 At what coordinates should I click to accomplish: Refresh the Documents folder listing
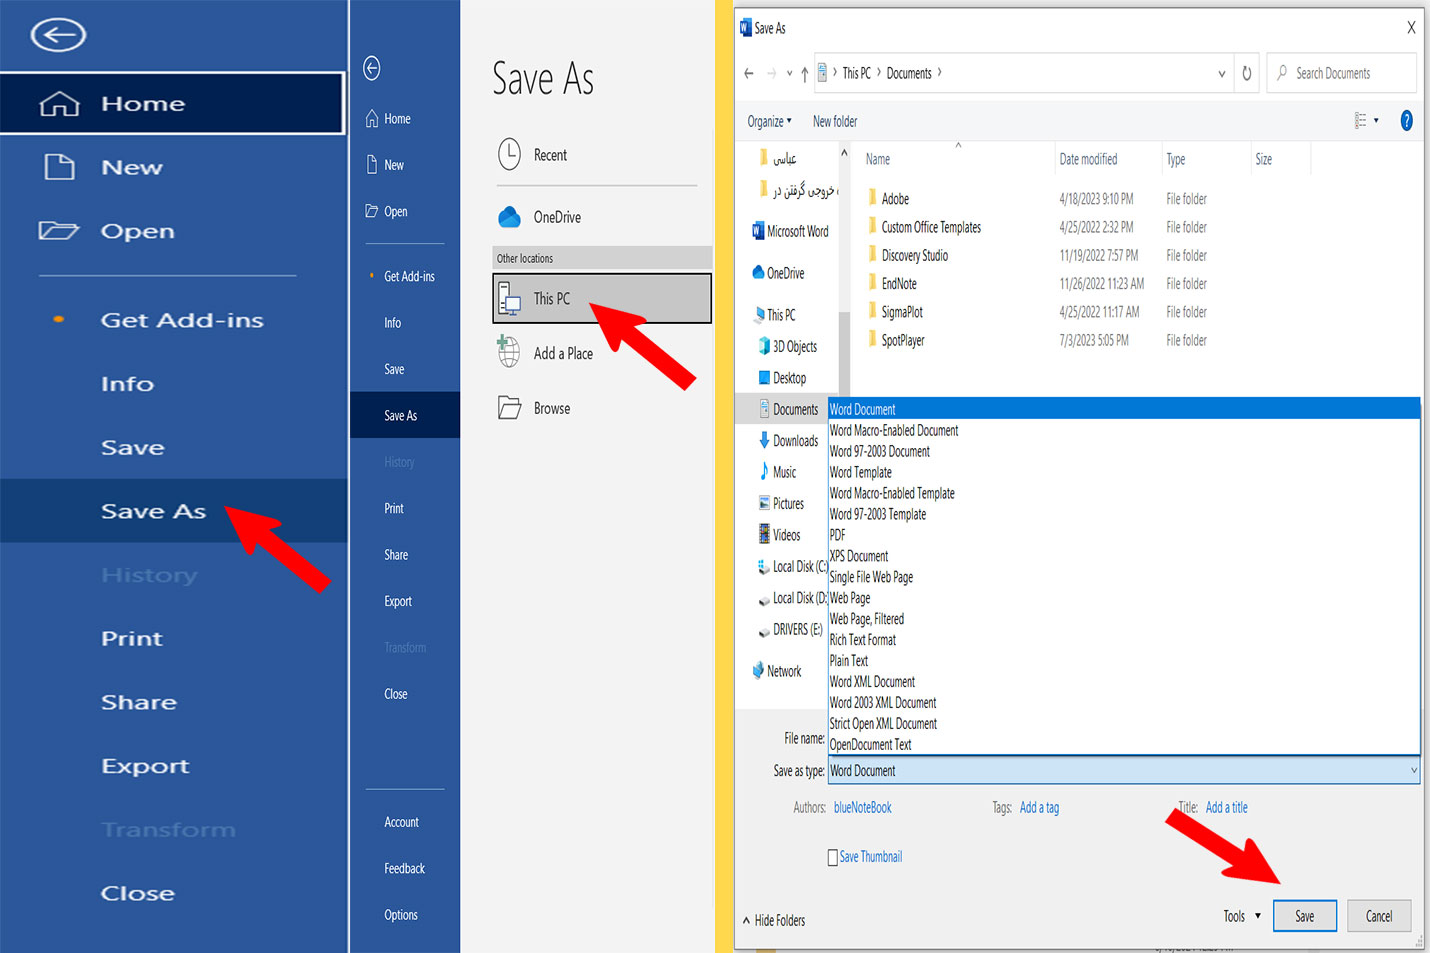click(1246, 73)
